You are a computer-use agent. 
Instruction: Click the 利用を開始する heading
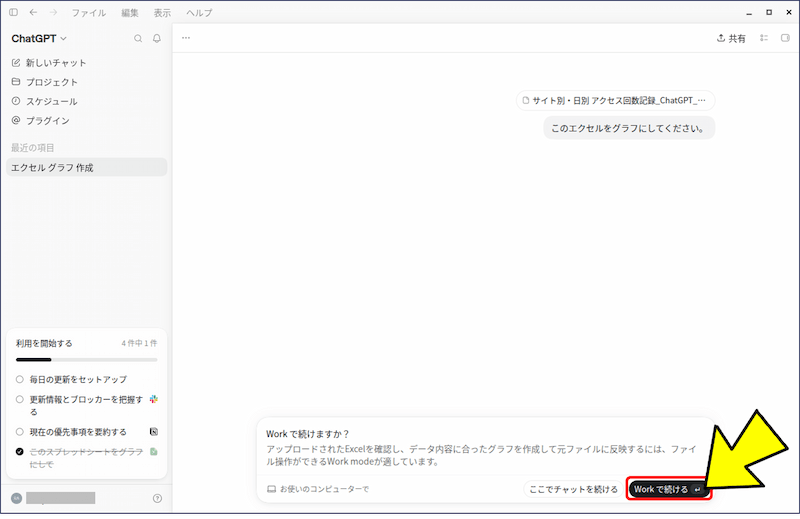pyautogui.click(x=44, y=343)
